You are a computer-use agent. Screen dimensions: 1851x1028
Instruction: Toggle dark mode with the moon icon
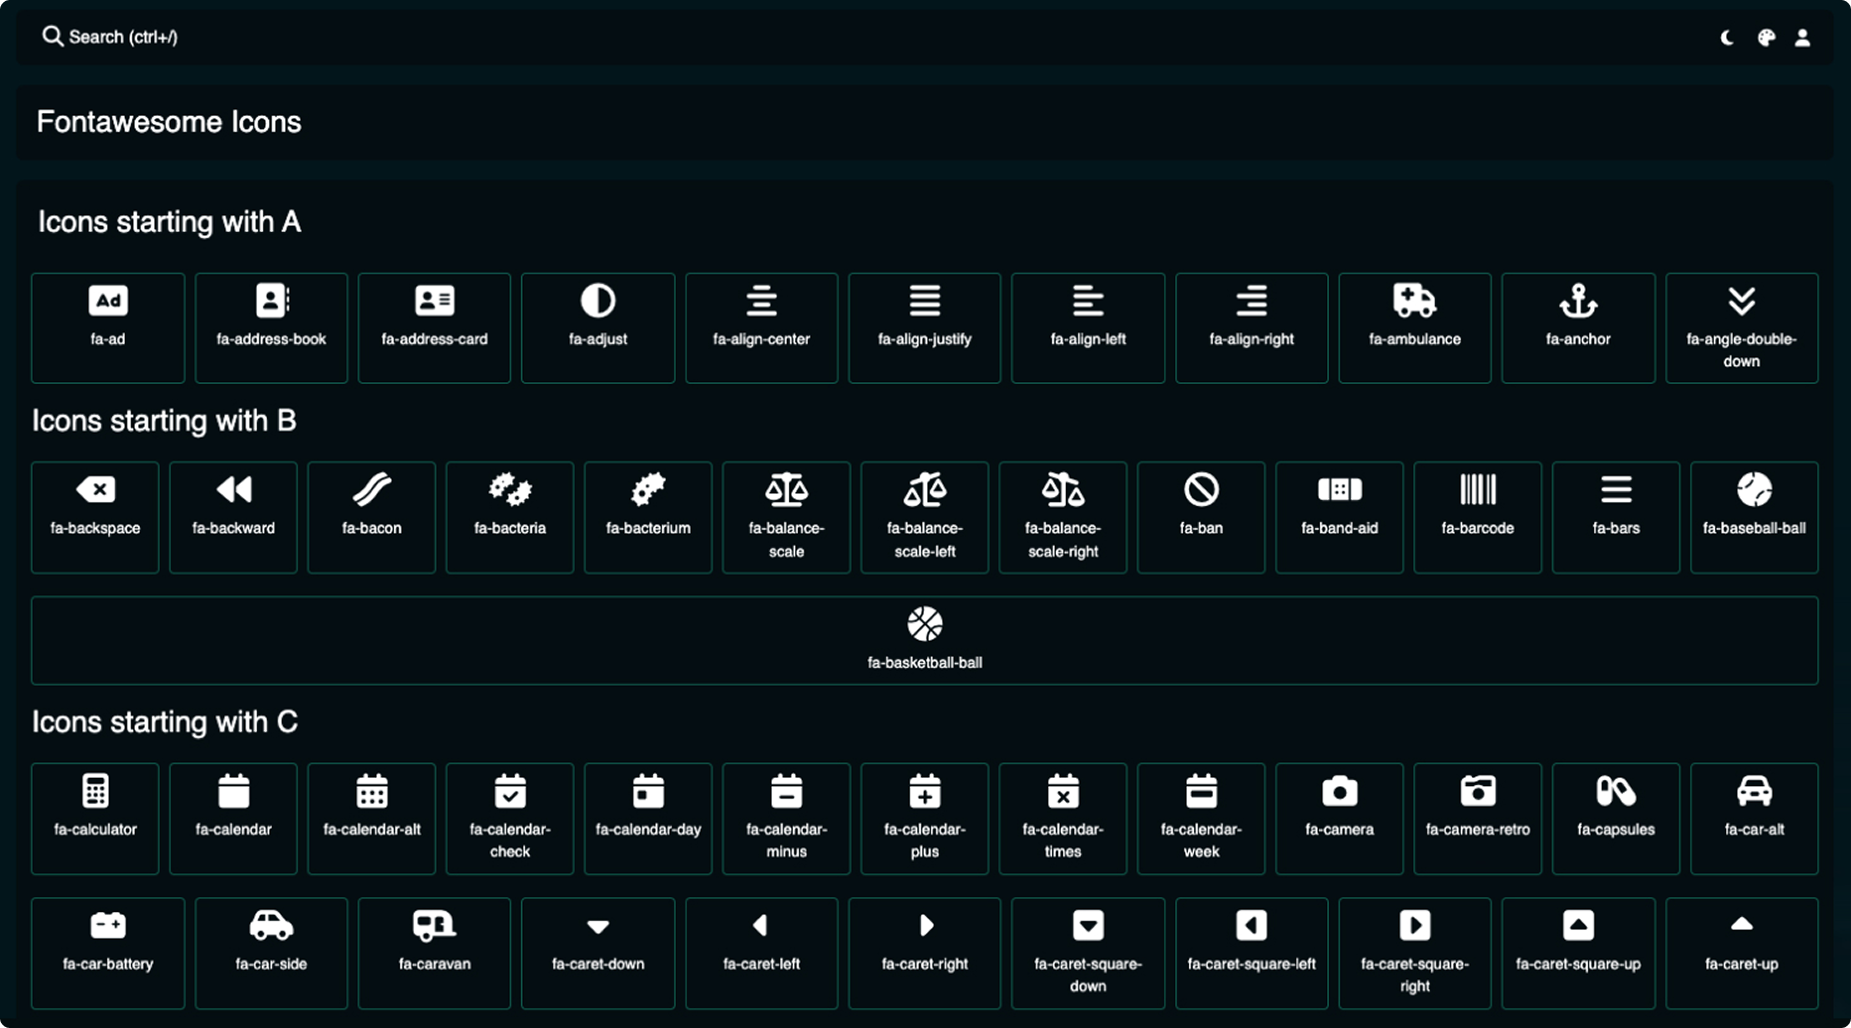point(1727,38)
